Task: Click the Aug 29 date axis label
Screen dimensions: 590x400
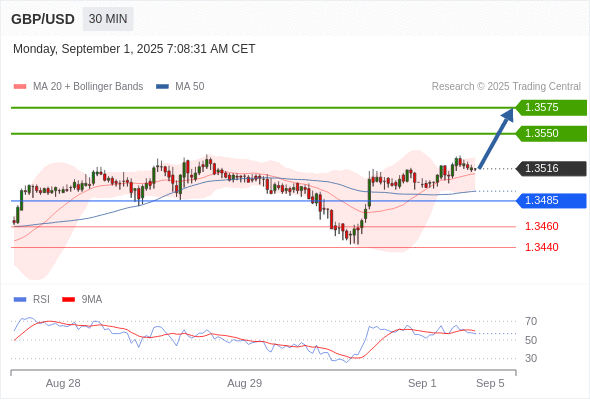Action: [244, 383]
